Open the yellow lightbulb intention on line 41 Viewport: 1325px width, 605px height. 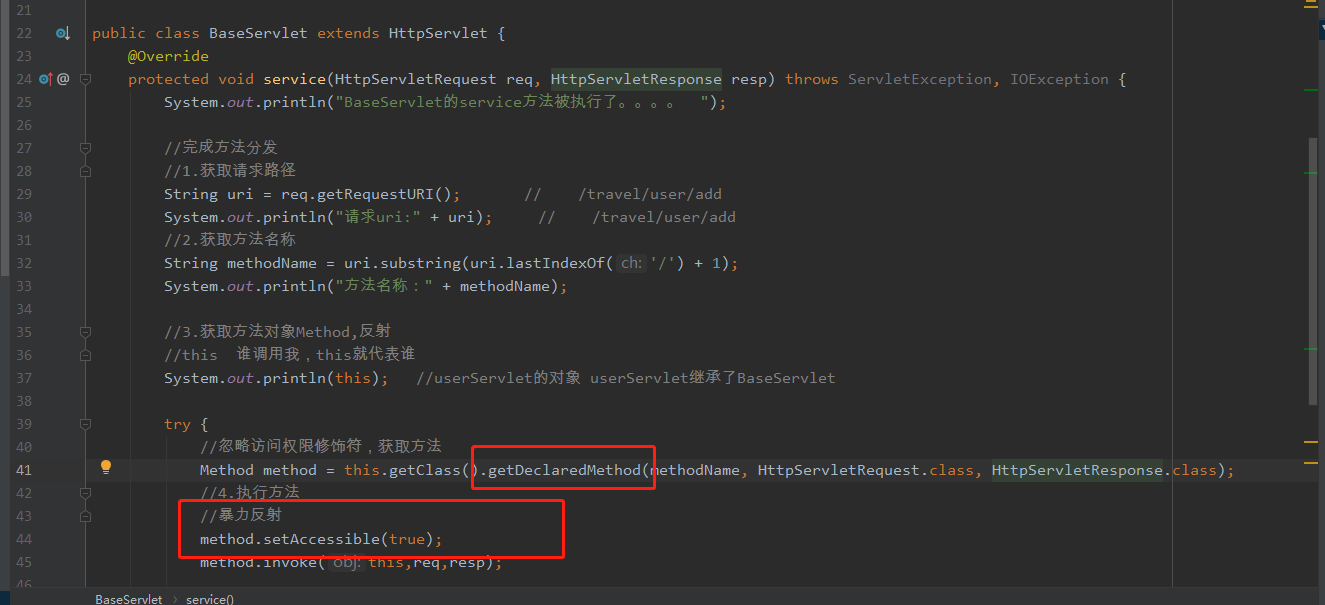click(x=106, y=467)
